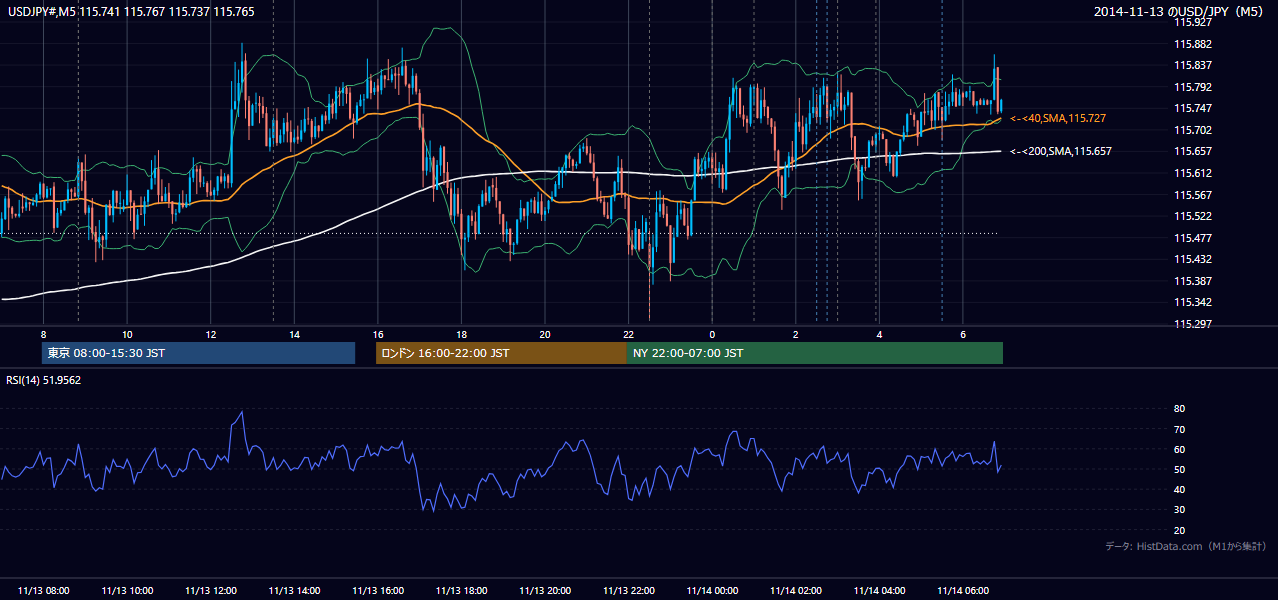
Task: Click the hour 12 tick under price chart
Action: [x=211, y=334]
